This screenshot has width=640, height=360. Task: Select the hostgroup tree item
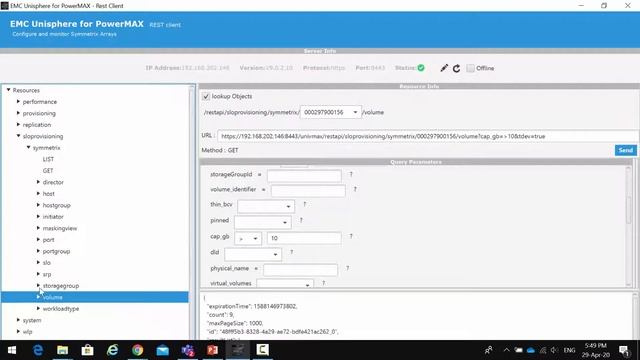[56, 205]
